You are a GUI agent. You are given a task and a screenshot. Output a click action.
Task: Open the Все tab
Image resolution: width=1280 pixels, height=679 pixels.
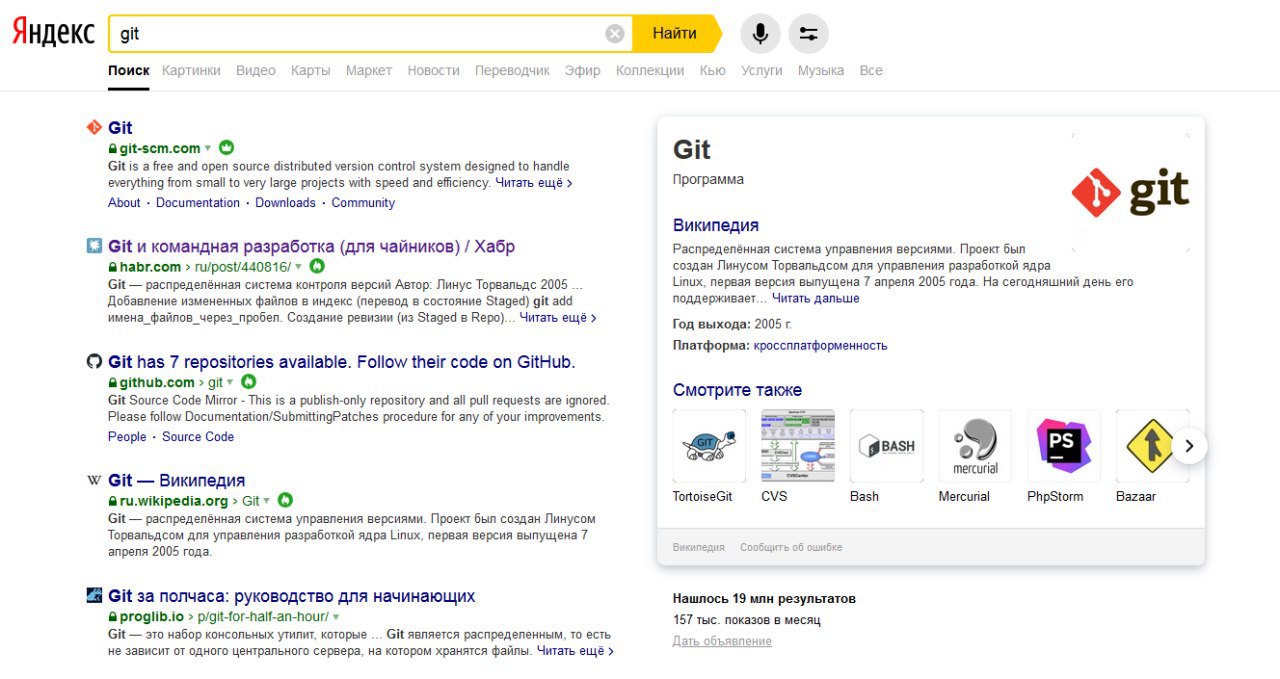(871, 70)
